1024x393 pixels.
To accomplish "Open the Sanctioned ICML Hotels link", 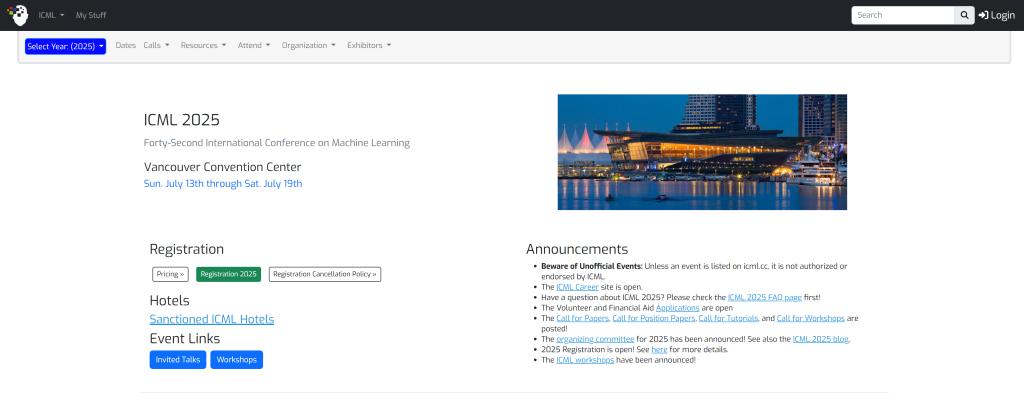I will point(212,319).
